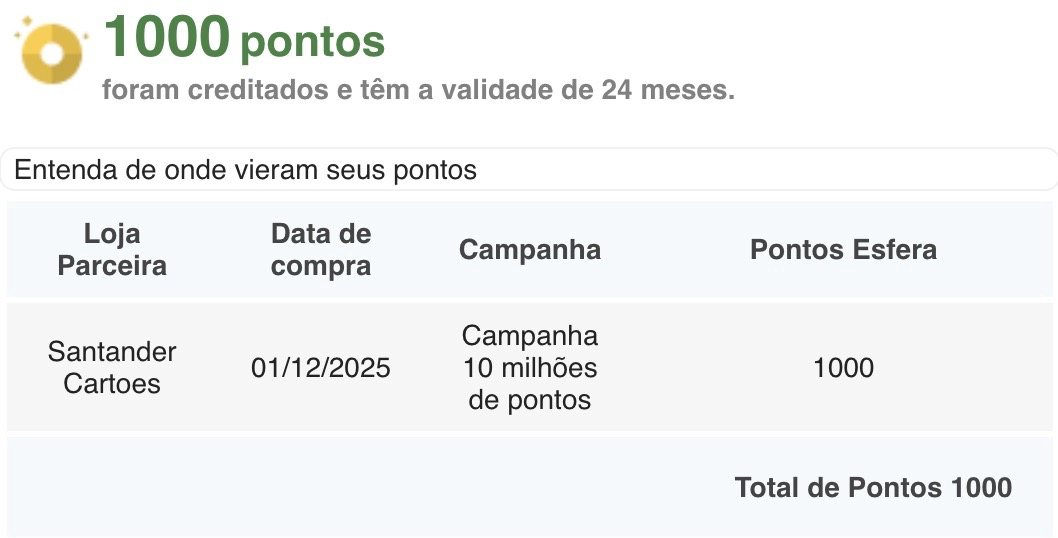Select the "Santander Cartoes" store cell
Viewport: 1058px width, 538px height.
pos(112,368)
